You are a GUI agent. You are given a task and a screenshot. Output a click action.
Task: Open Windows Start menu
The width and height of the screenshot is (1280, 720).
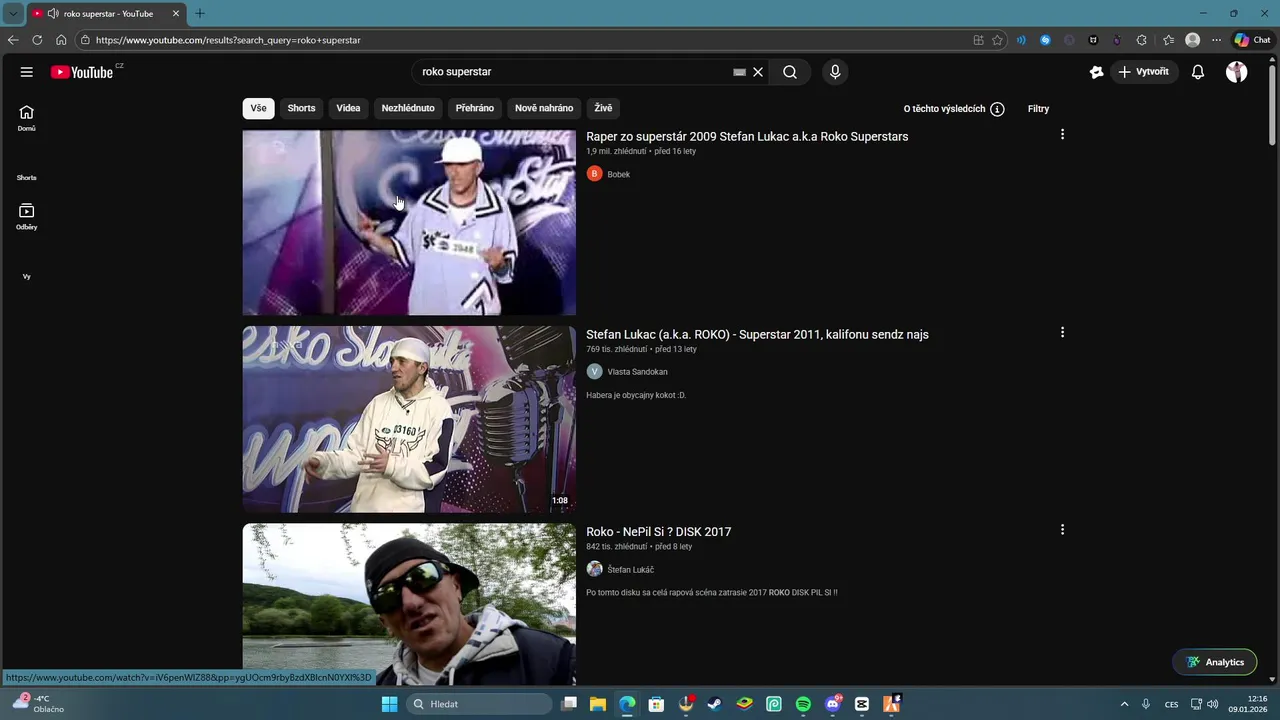(390, 704)
